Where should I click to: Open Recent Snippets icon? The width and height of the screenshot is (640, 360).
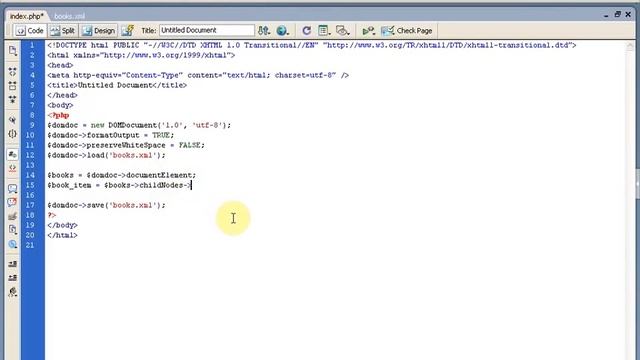(x=13, y=230)
